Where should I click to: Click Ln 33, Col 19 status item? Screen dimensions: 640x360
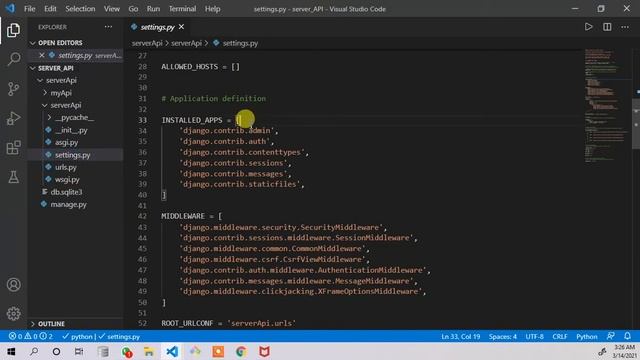(x=460, y=336)
